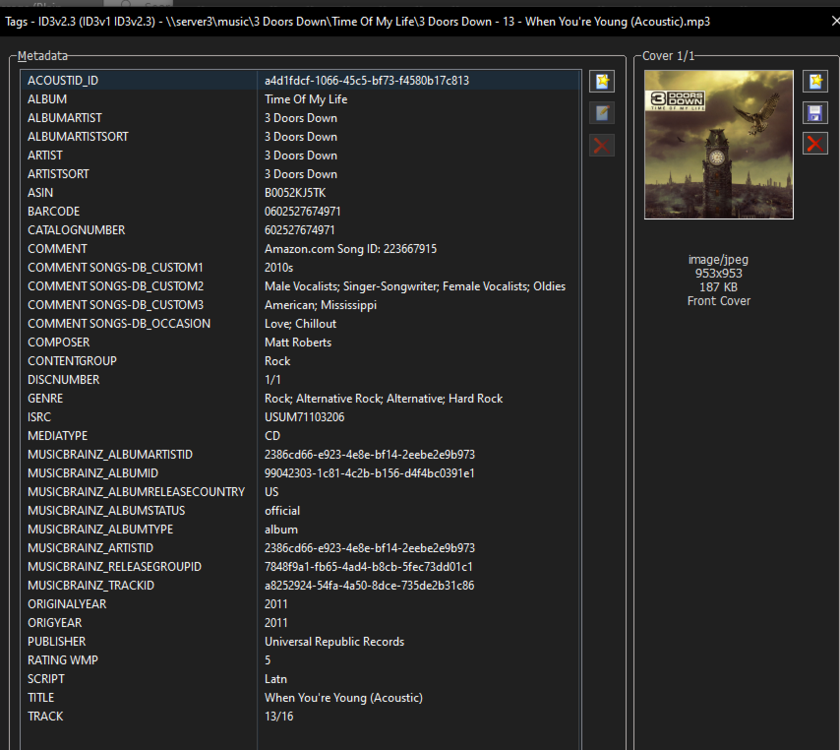Viewport: 840px width, 750px height.
Task: Select ORIGINALYEAR field name
Action: pos(67,604)
